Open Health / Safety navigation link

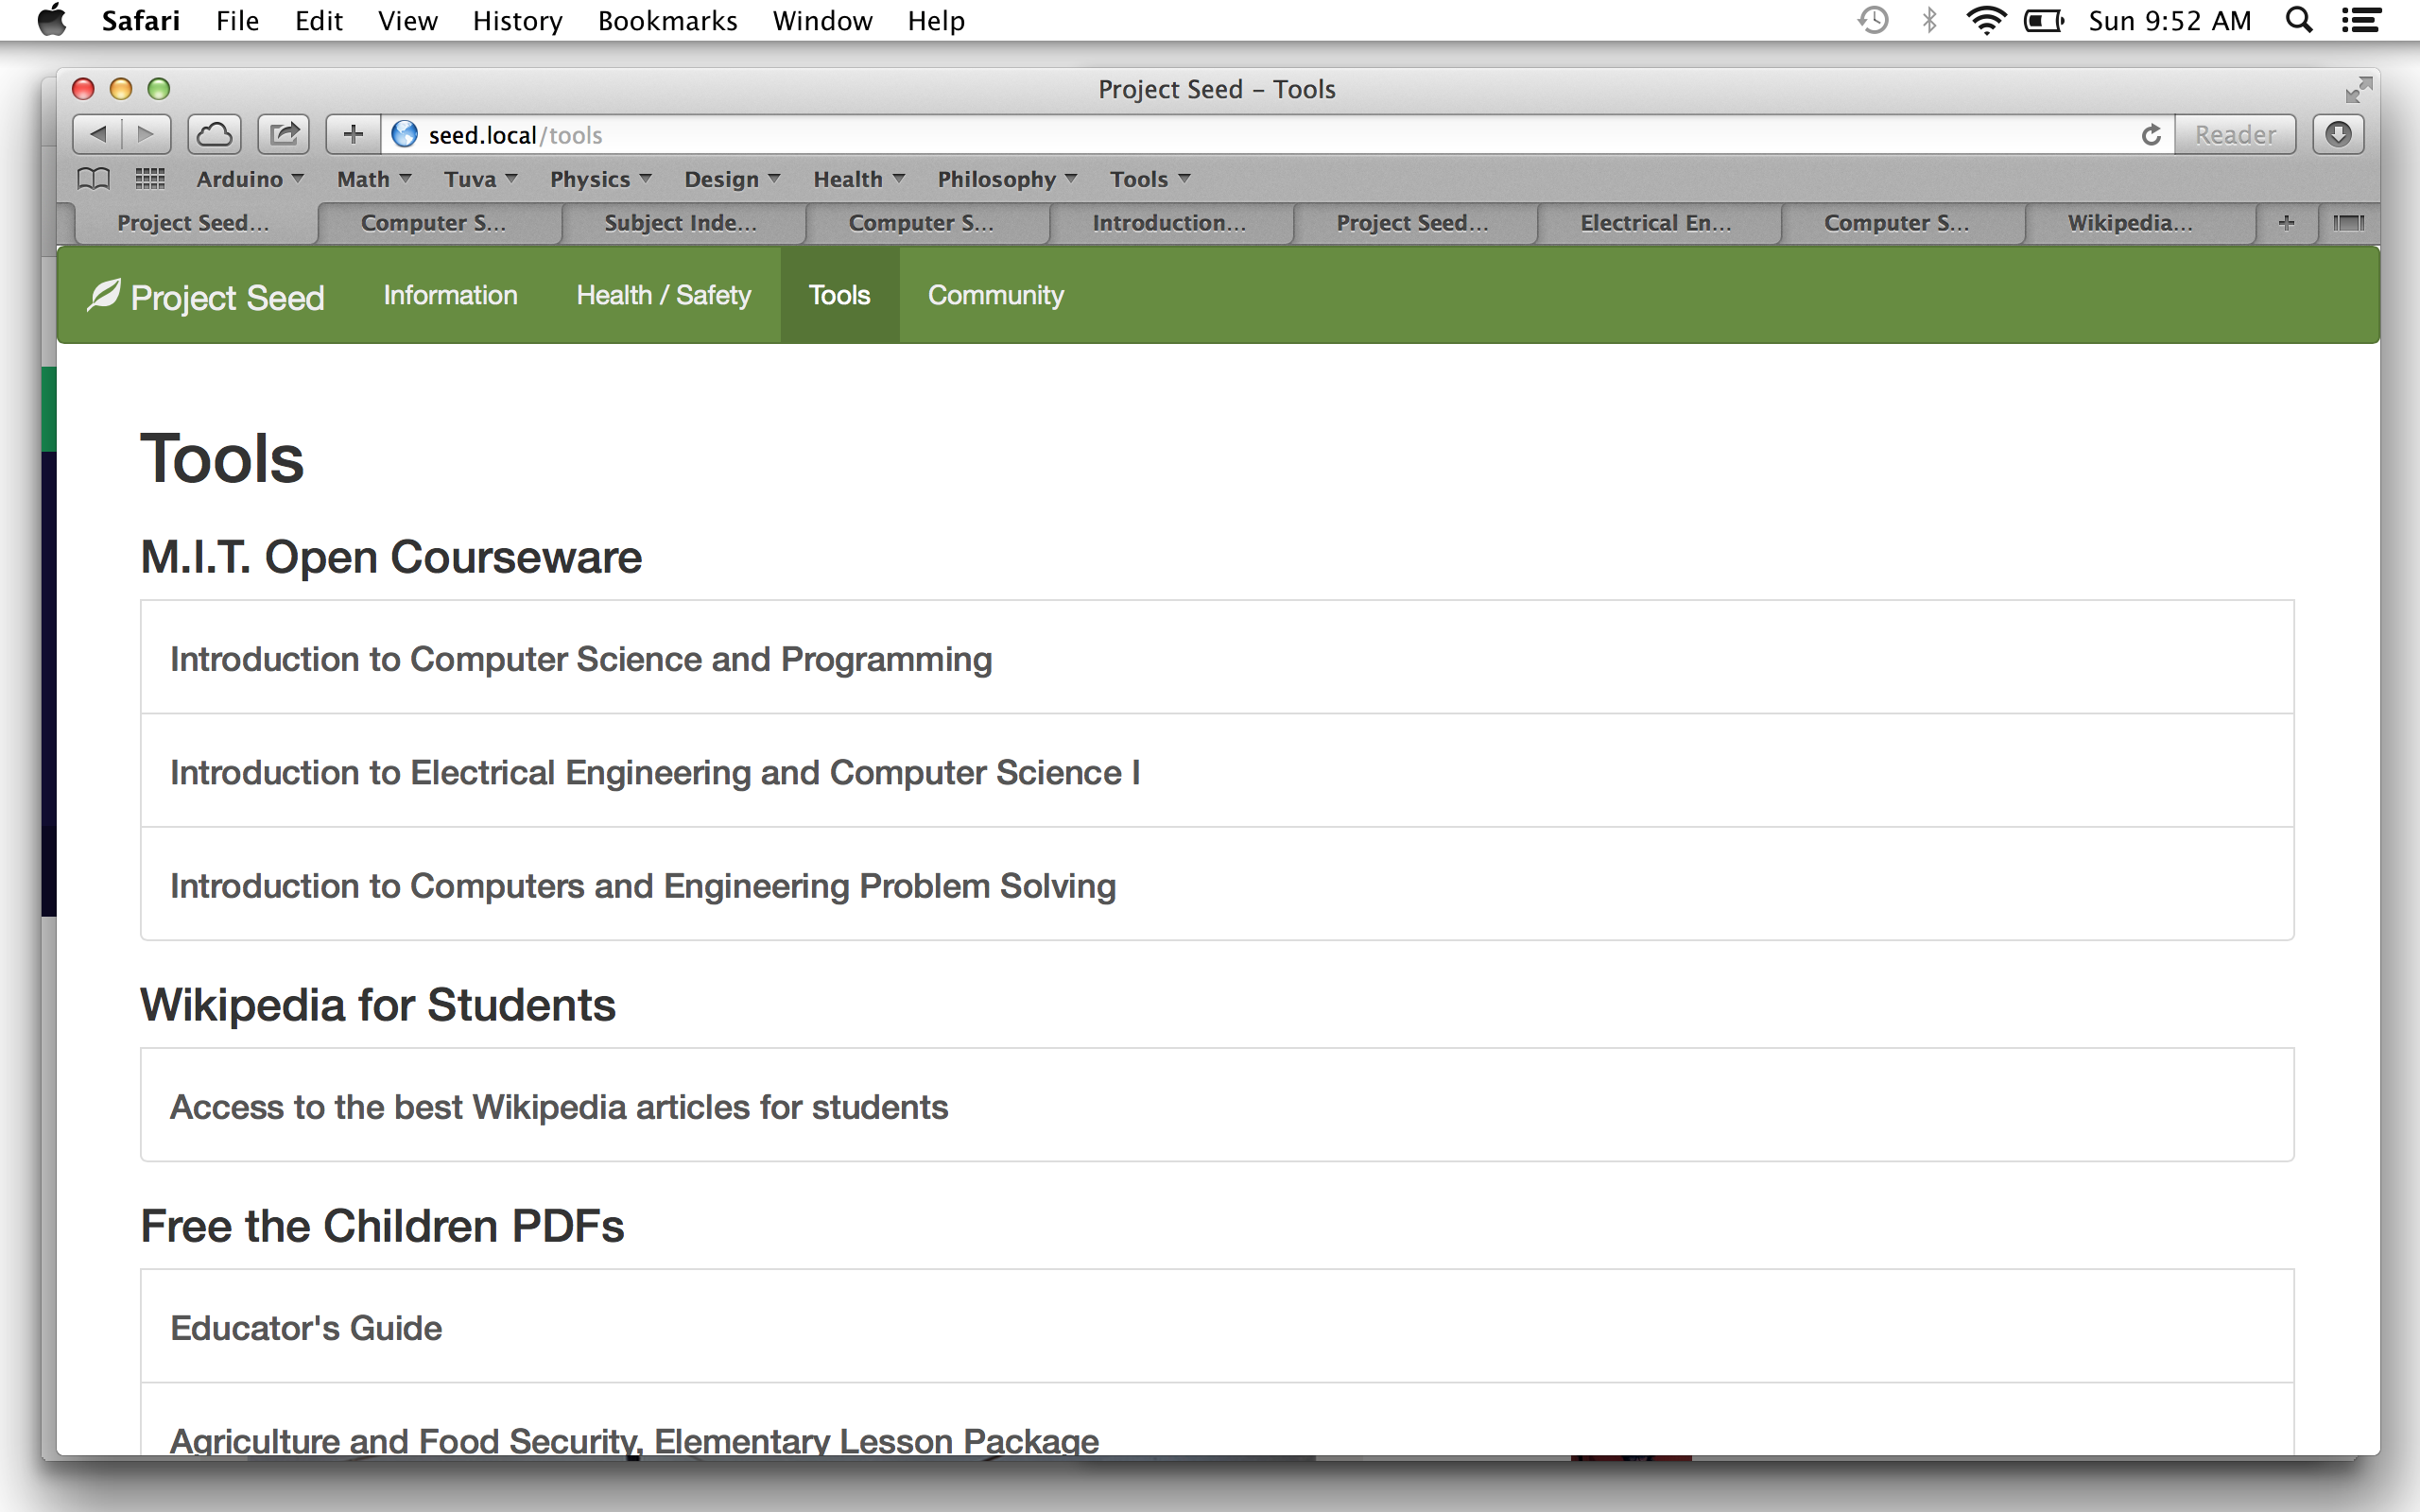(x=663, y=295)
